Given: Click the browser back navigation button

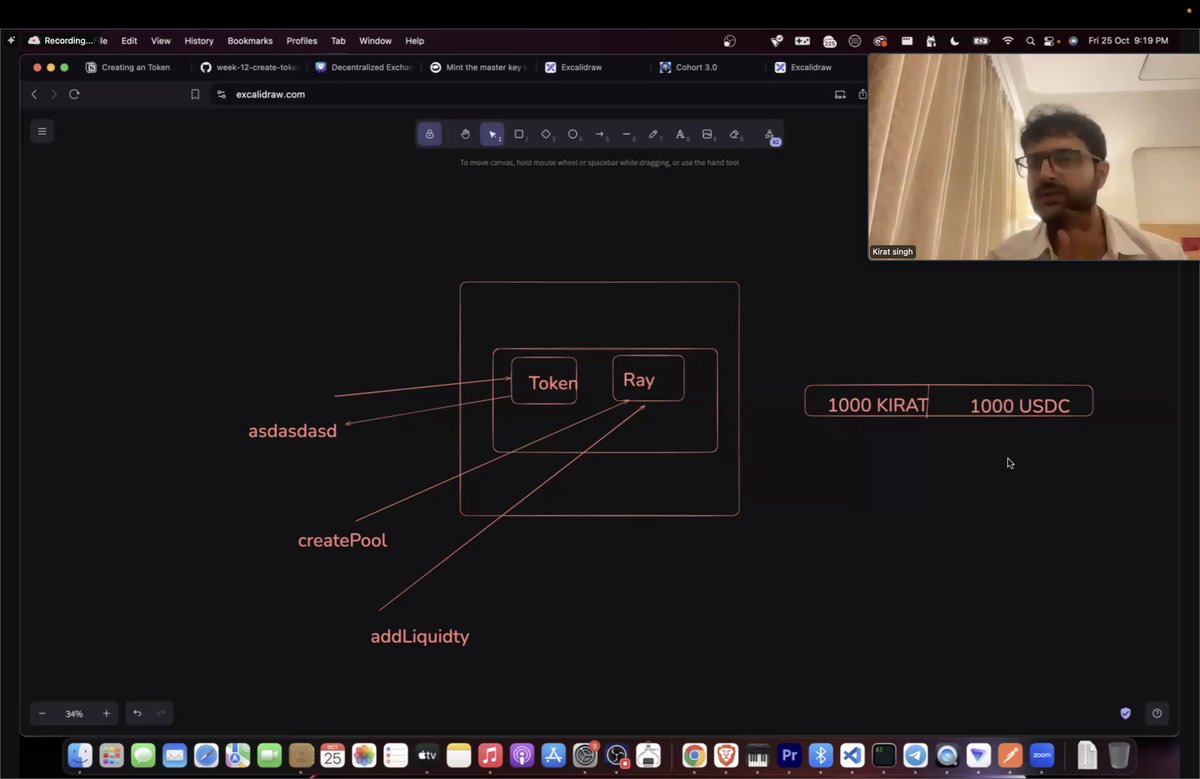Looking at the screenshot, I should click(x=34, y=93).
